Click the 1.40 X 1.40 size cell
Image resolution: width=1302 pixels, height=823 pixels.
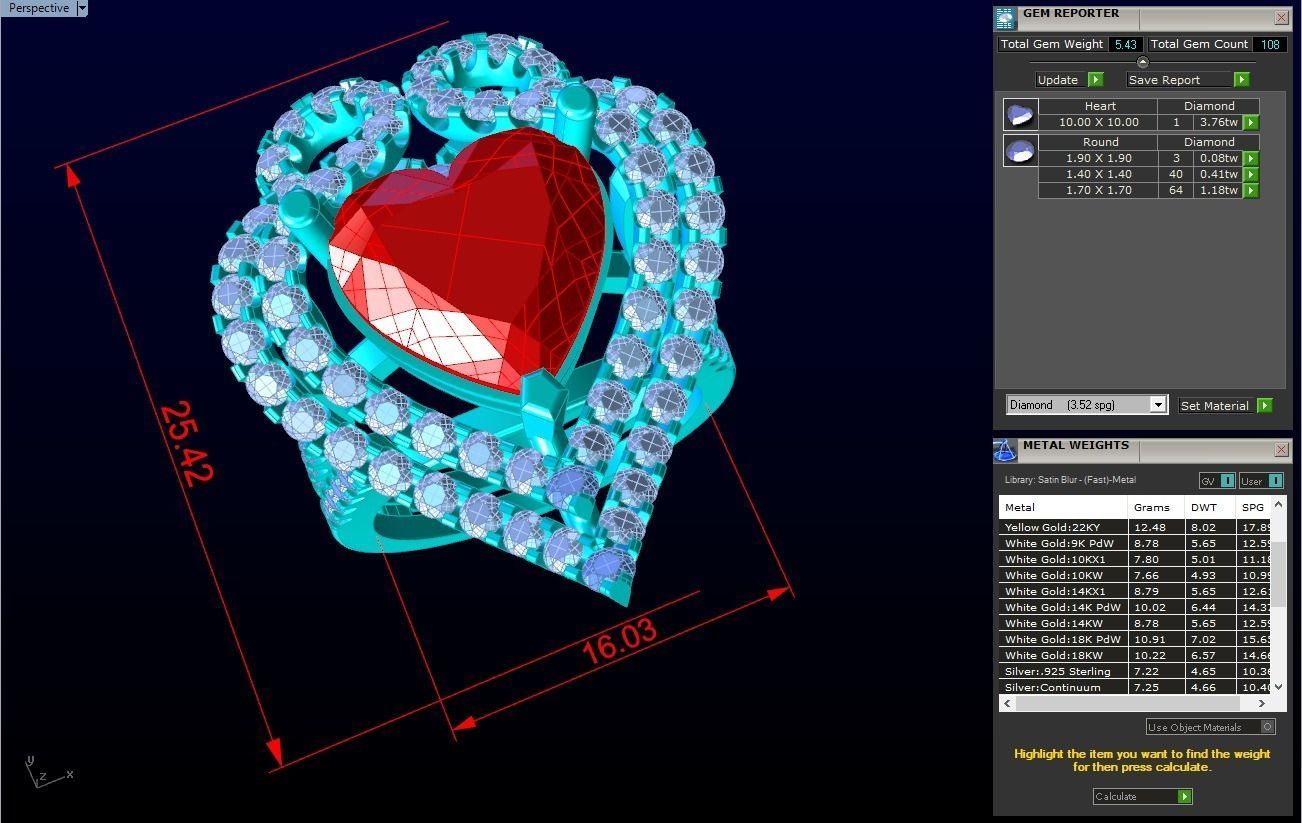[1098, 174]
